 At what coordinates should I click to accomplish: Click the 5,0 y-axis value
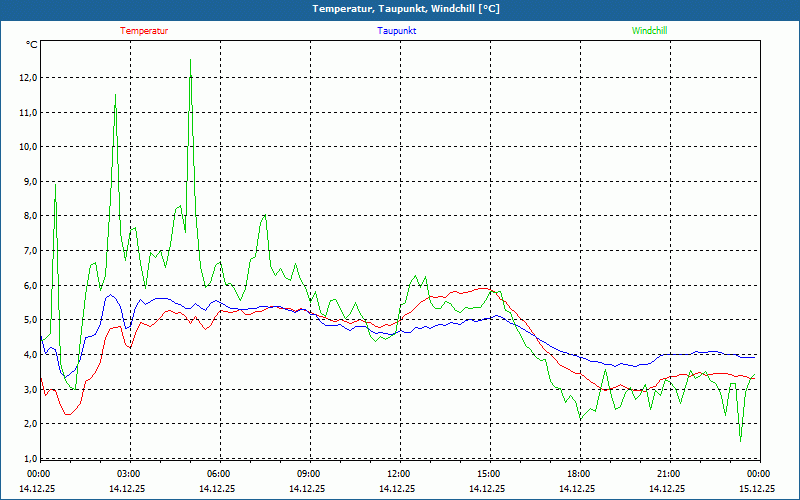click(29, 320)
